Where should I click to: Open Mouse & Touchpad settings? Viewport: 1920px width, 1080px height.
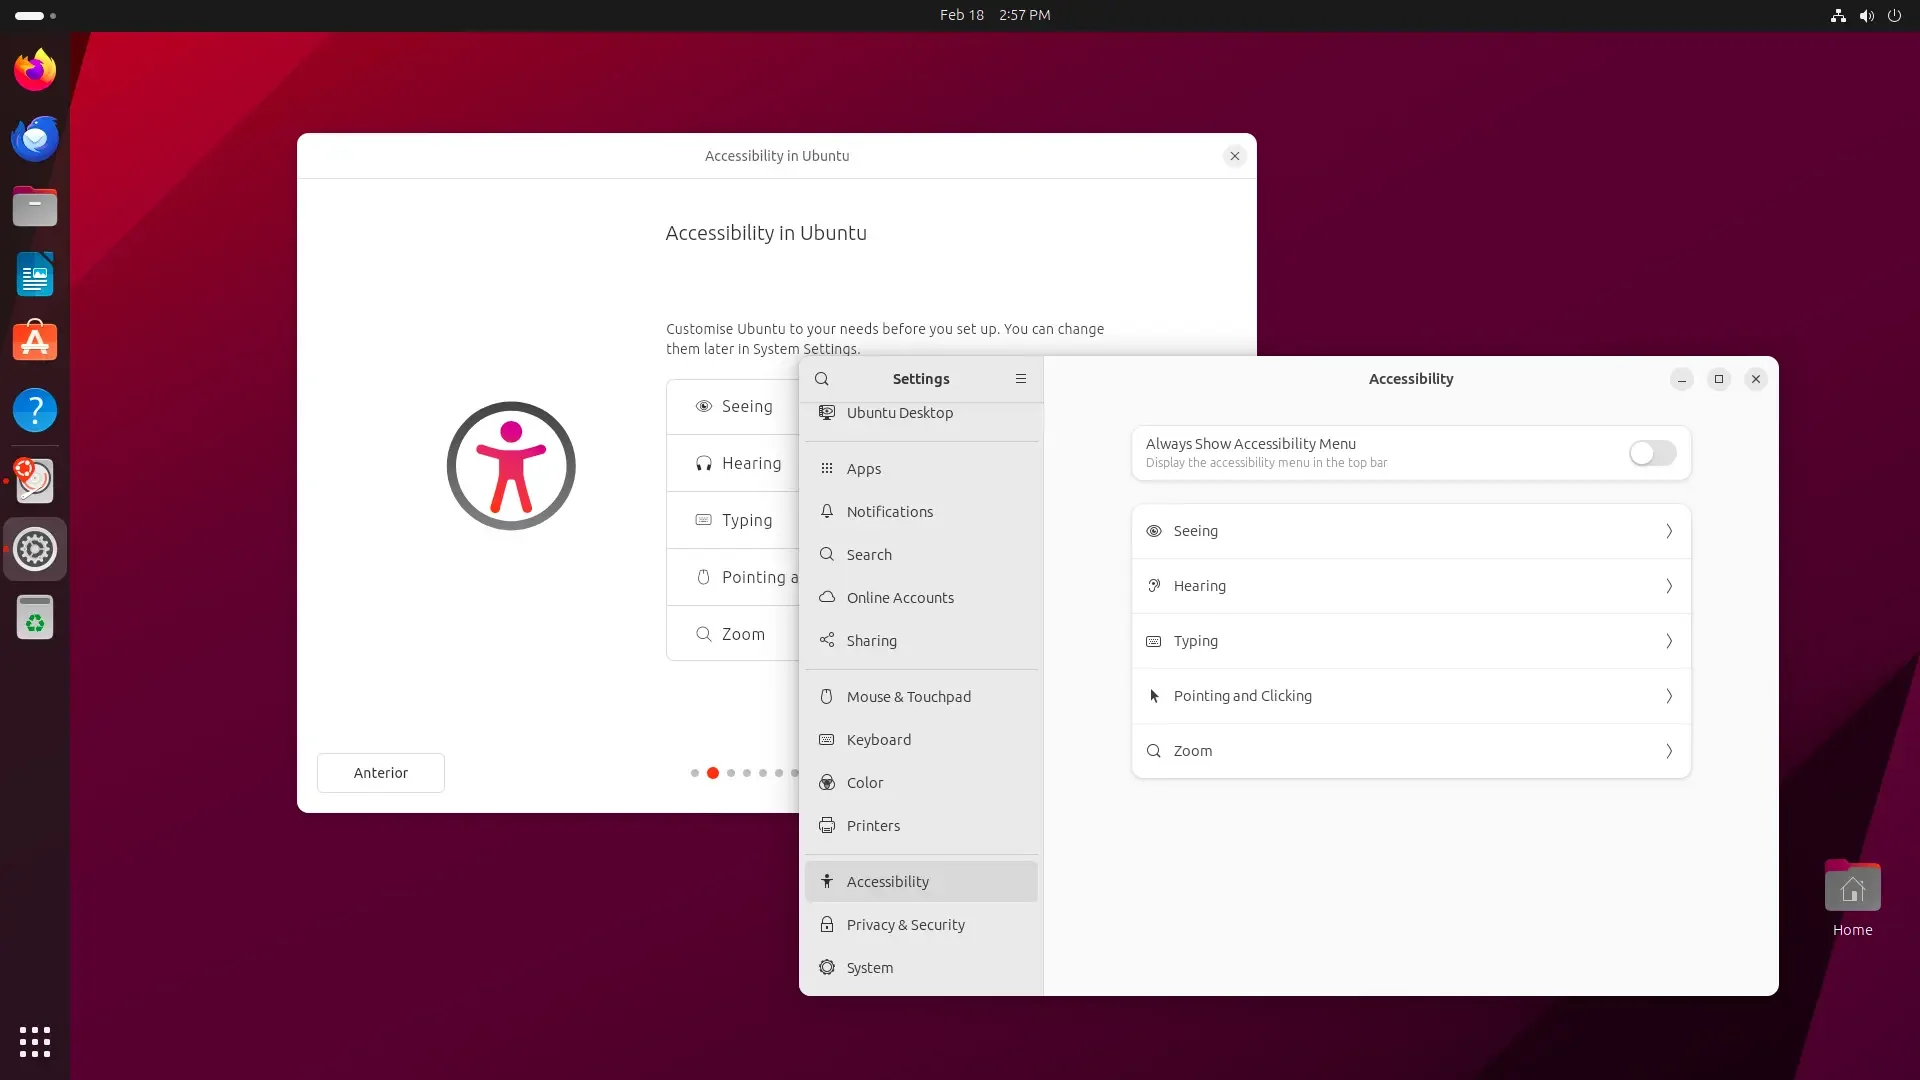tap(921, 697)
